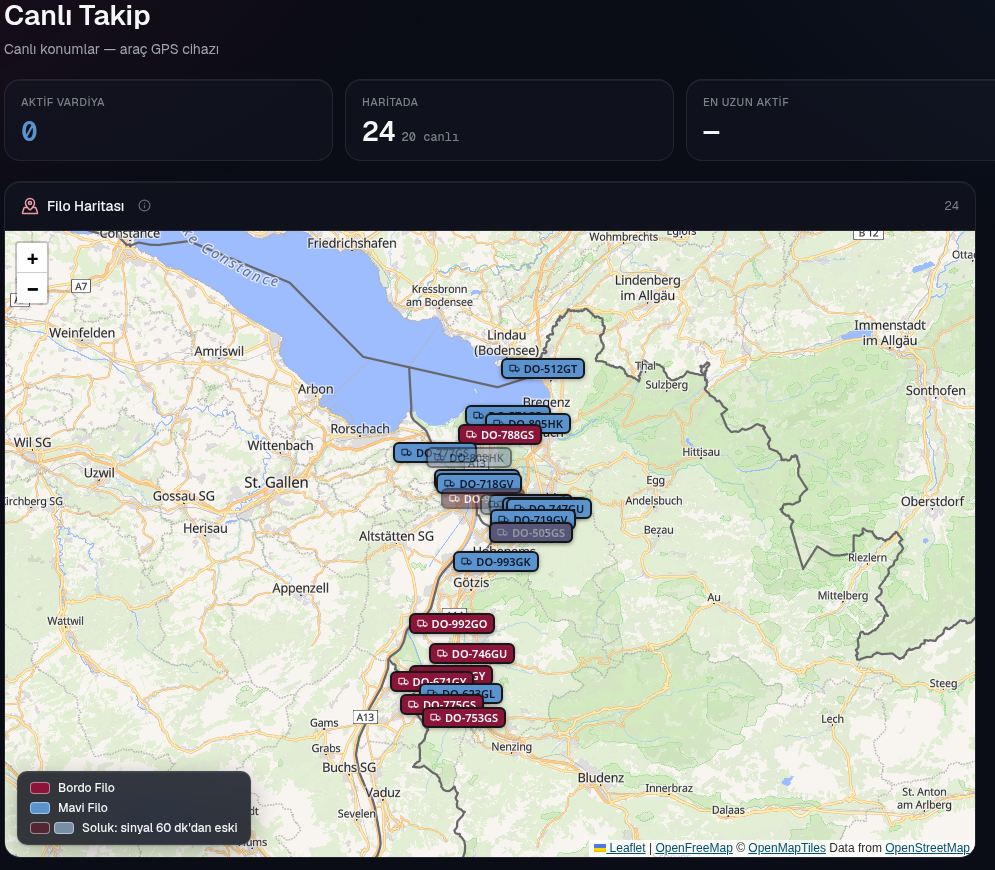Click the Mavi Filo legend label
The image size is (995, 870).
[x=82, y=808]
